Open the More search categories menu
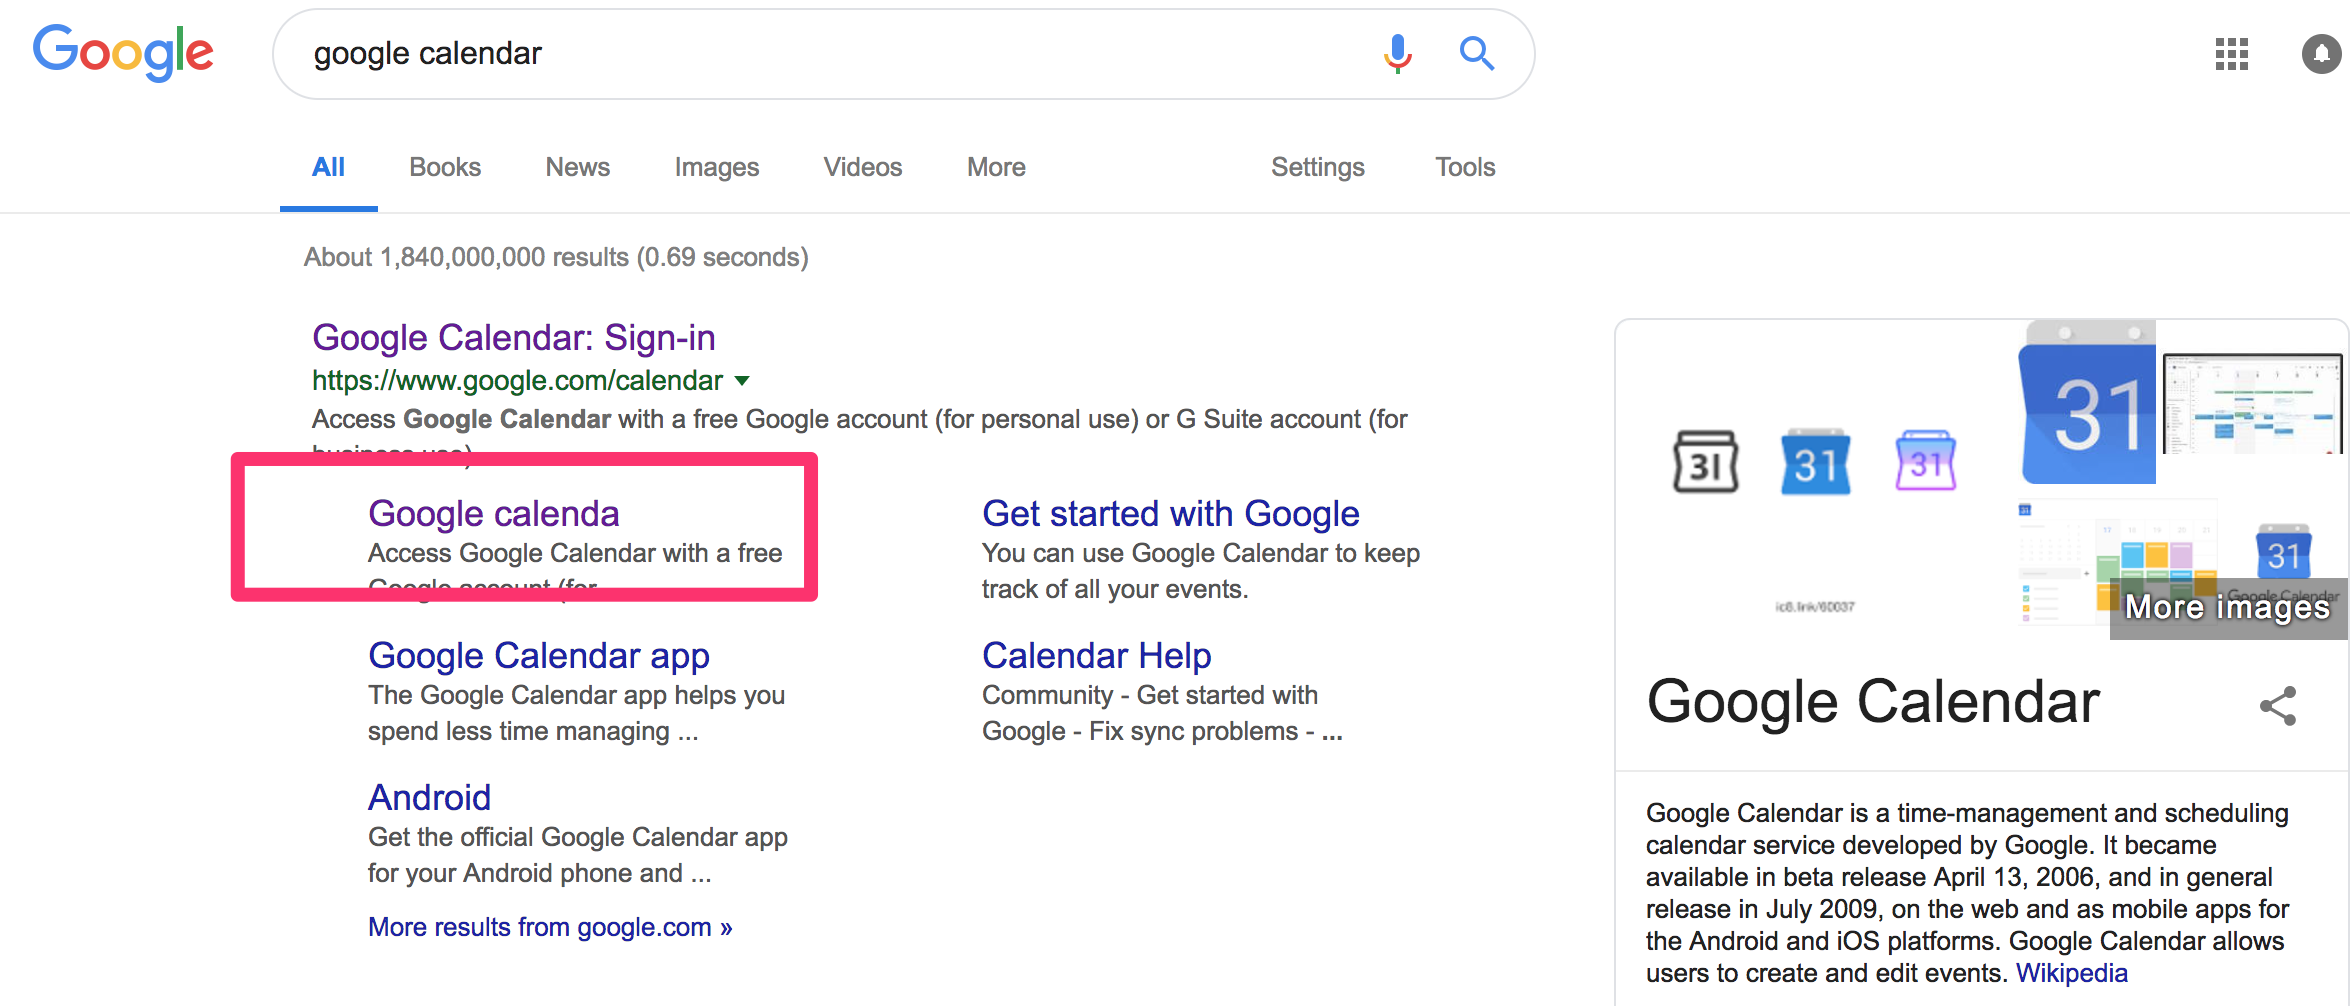2350x1006 pixels. (996, 167)
